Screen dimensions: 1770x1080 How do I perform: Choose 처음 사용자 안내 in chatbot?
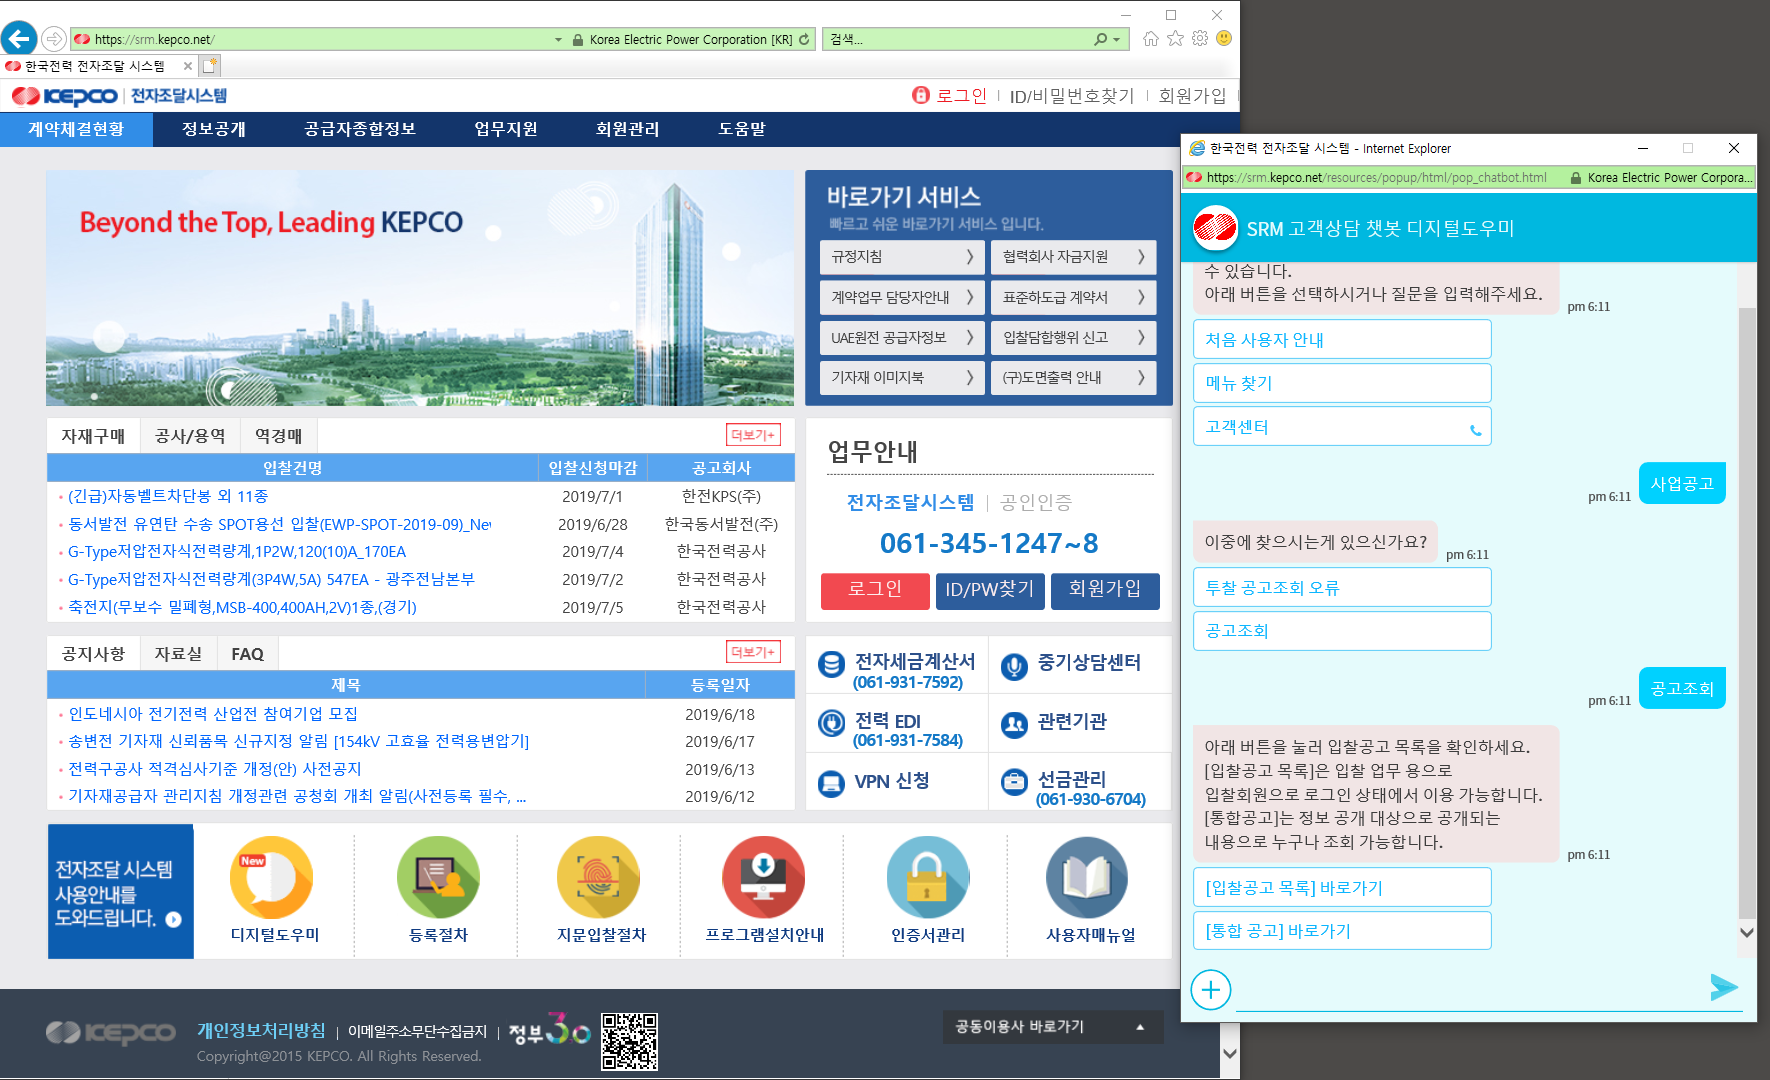pyautogui.click(x=1342, y=339)
